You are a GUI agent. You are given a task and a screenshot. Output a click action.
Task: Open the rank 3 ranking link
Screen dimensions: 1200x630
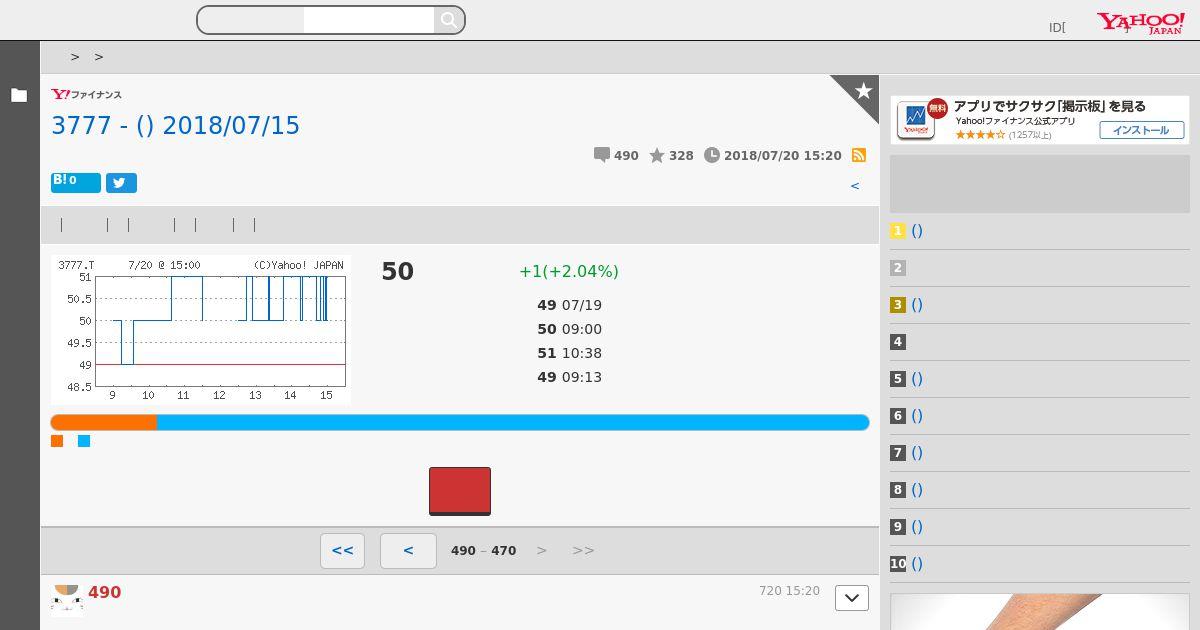coord(917,305)
